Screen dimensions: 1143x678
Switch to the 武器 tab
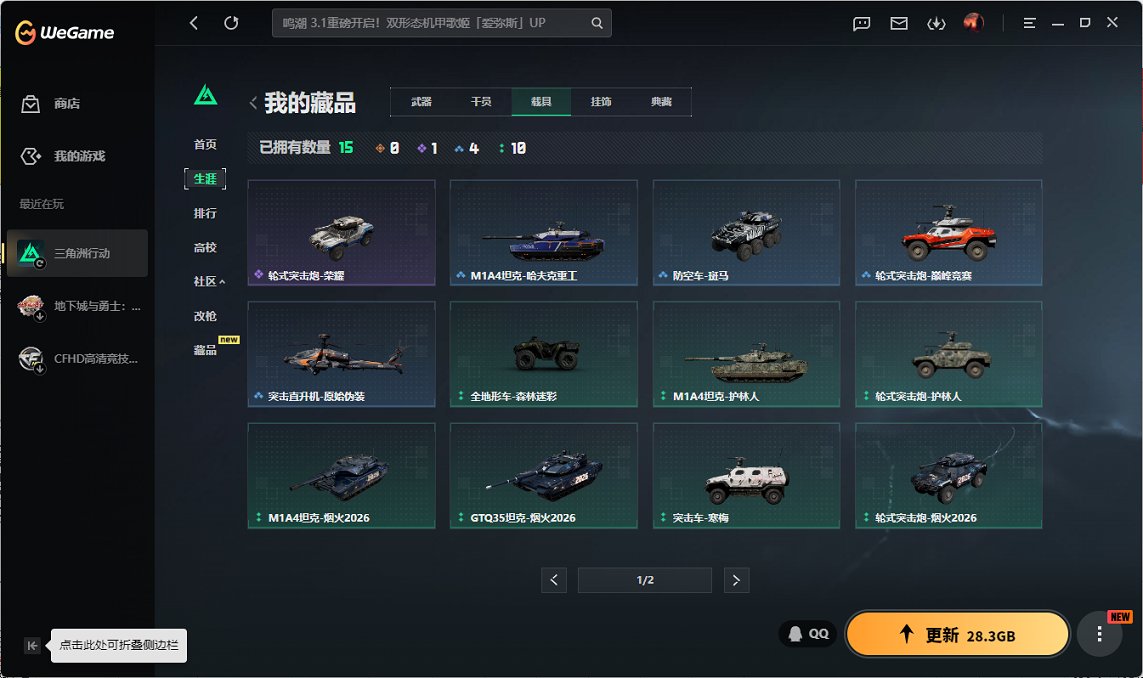[421, 102]
